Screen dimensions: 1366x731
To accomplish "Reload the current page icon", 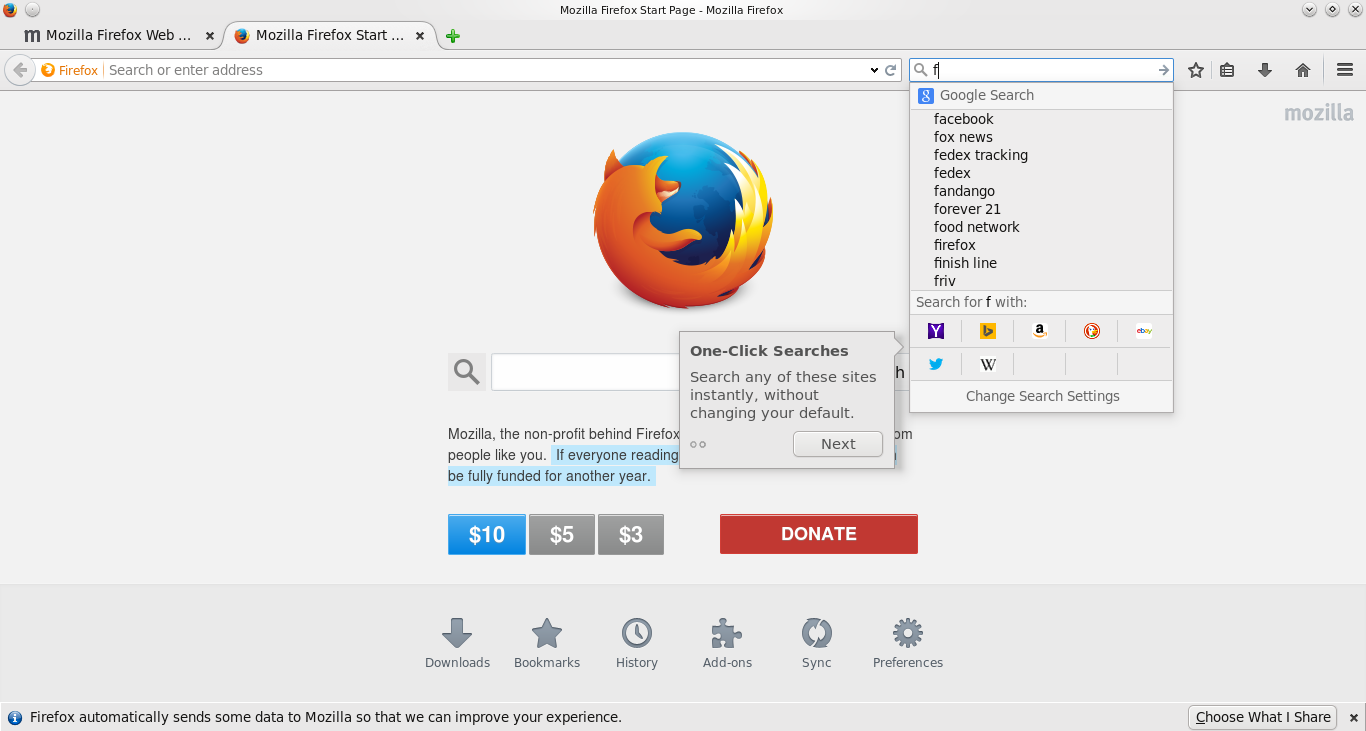I will pyautogui.click(x=891, y=70).
